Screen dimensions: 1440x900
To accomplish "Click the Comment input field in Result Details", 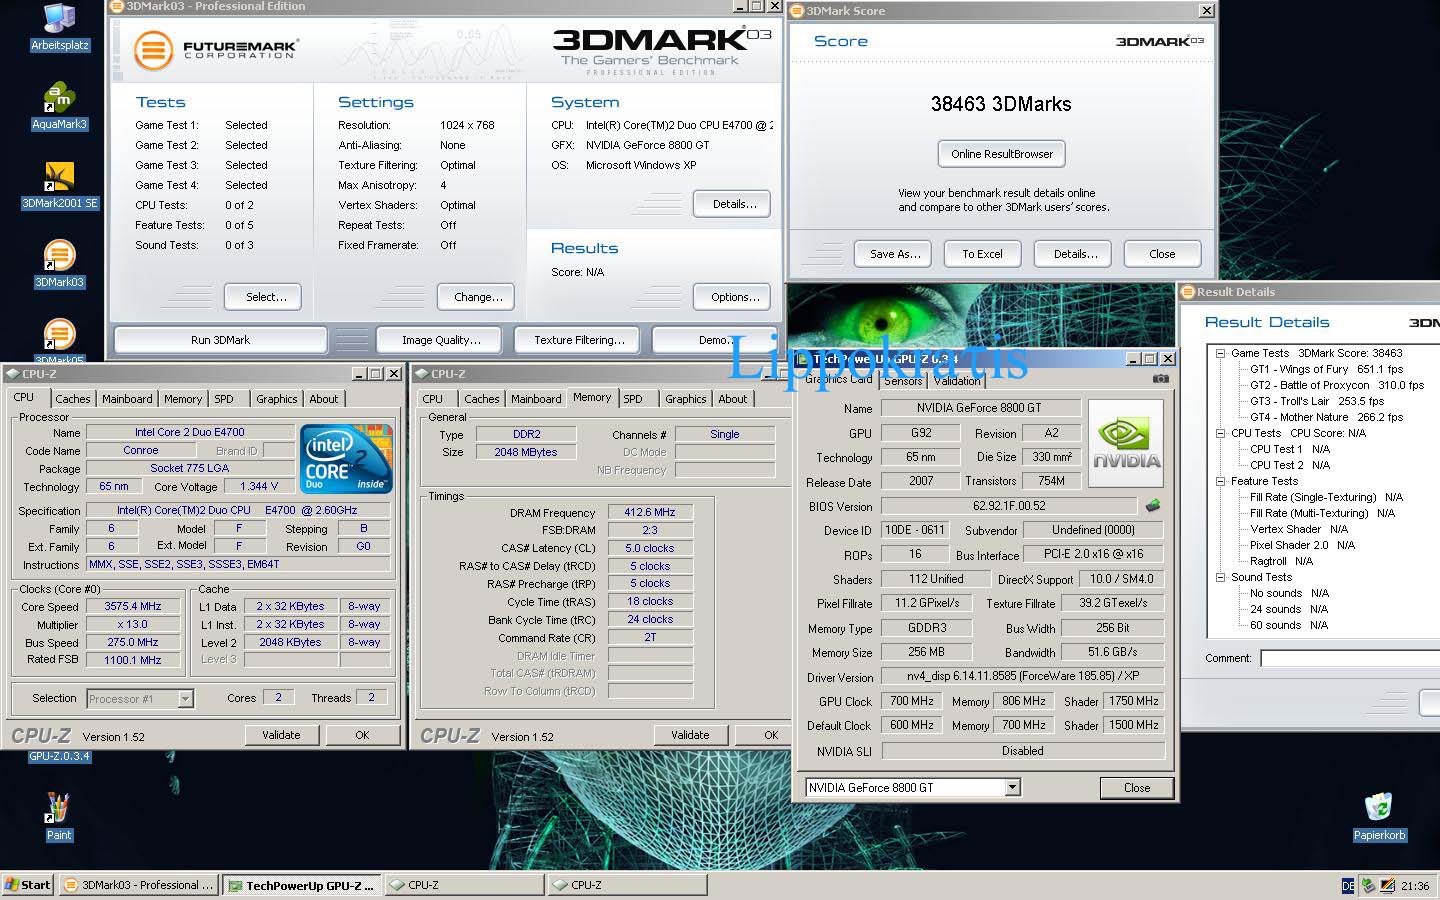I will (x=1350, y=658).
